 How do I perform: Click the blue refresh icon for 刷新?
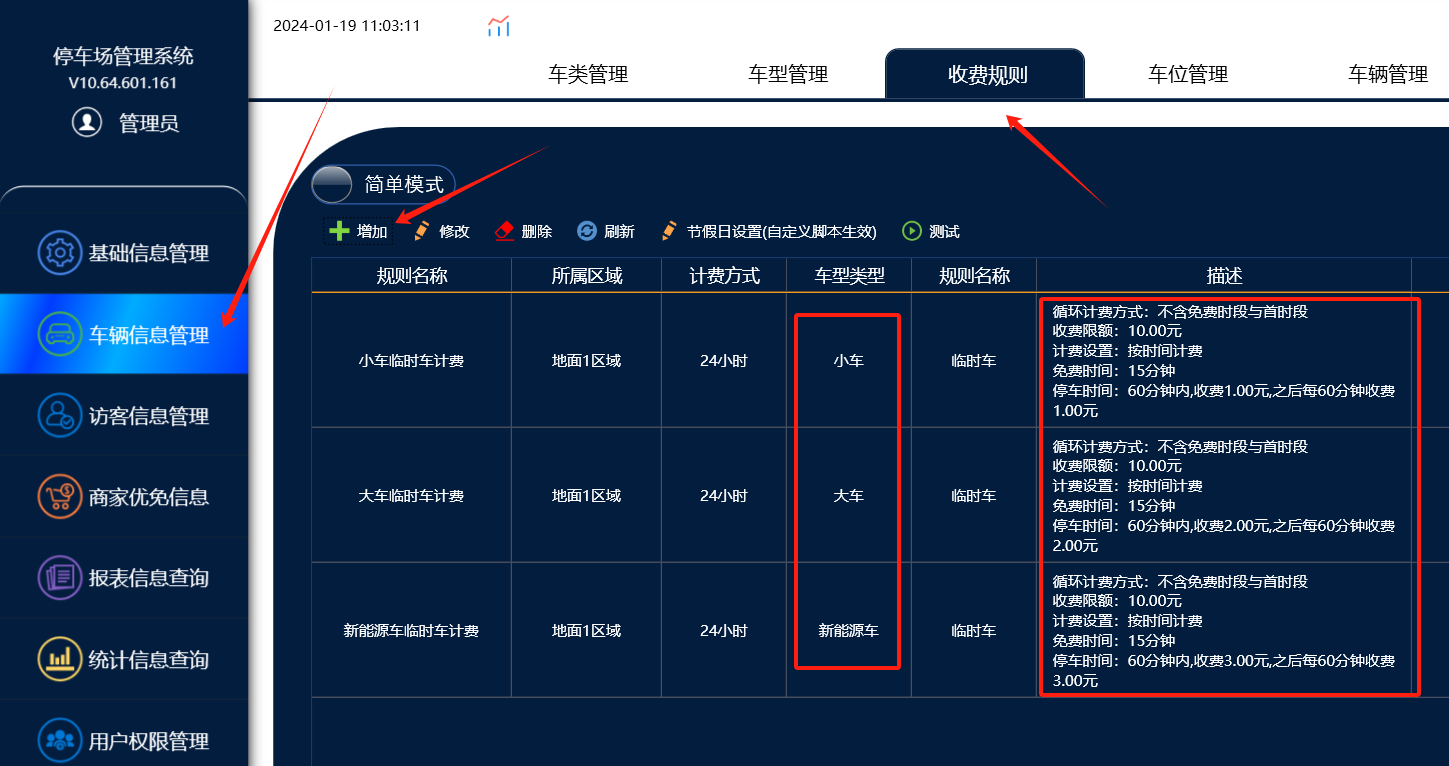587,231
